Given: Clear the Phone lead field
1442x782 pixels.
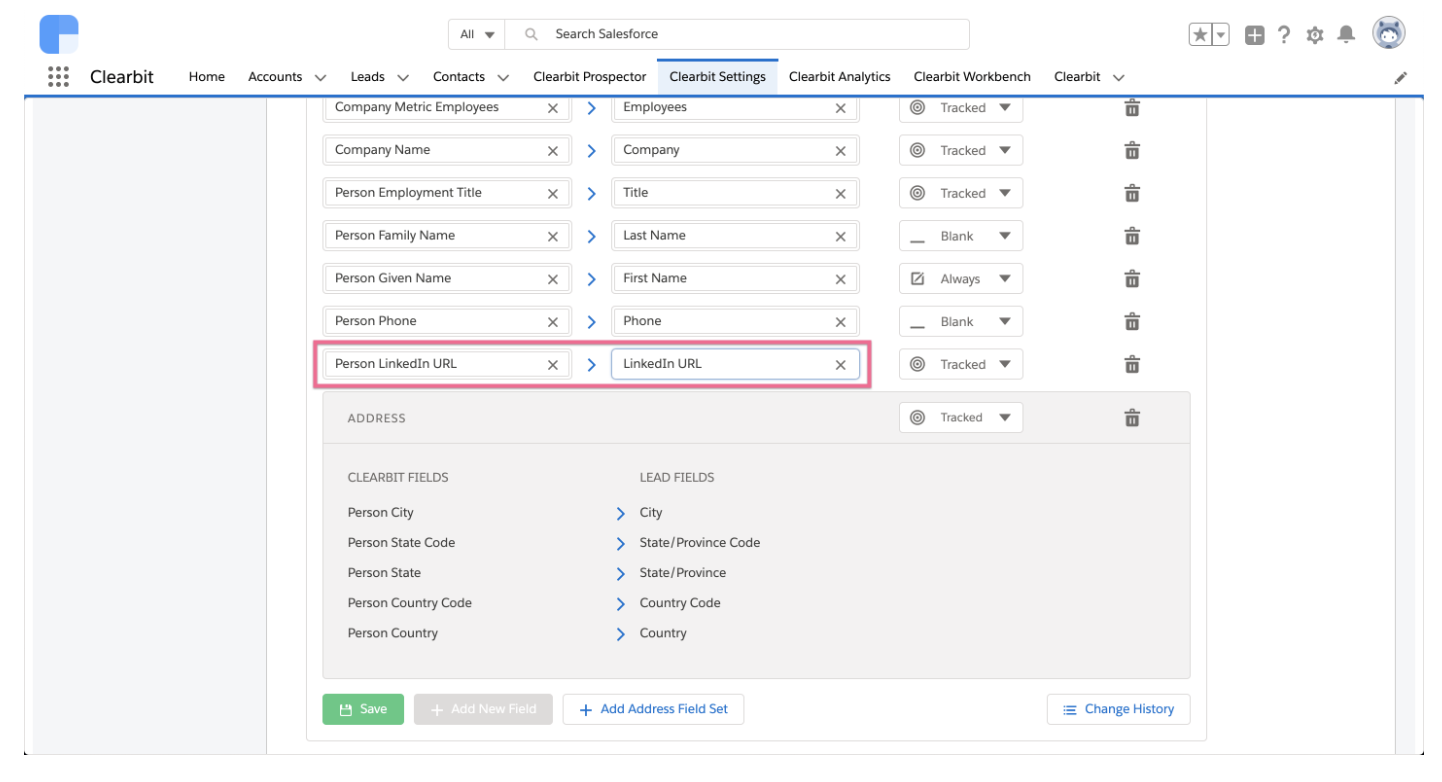Looking at the screenshot, I should coord(840,322).
